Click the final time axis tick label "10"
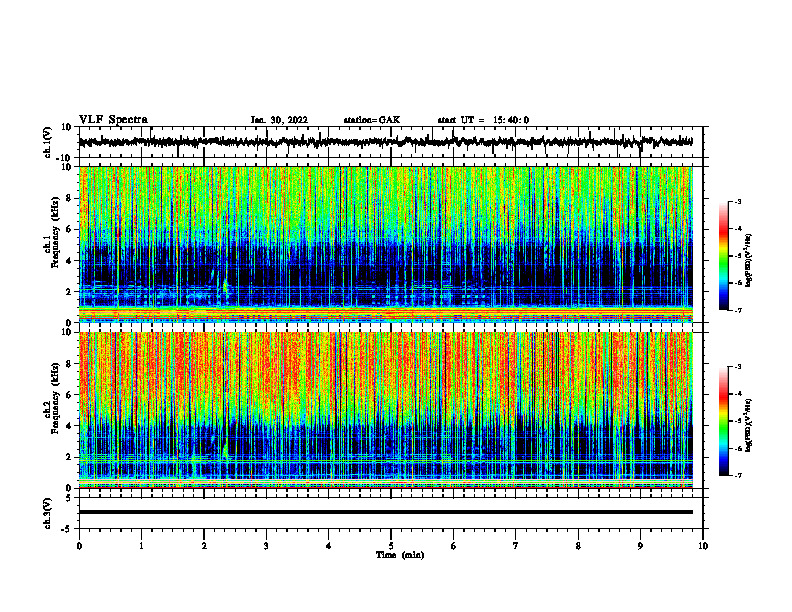Screen dimensions: 792x612 coord(703,546)
